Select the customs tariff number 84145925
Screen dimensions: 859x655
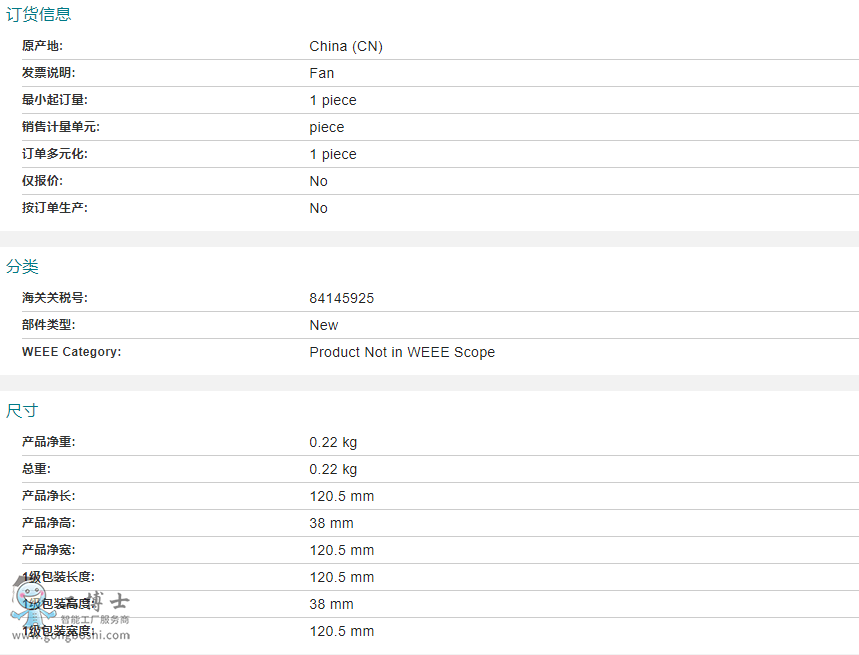click(342, 298)
